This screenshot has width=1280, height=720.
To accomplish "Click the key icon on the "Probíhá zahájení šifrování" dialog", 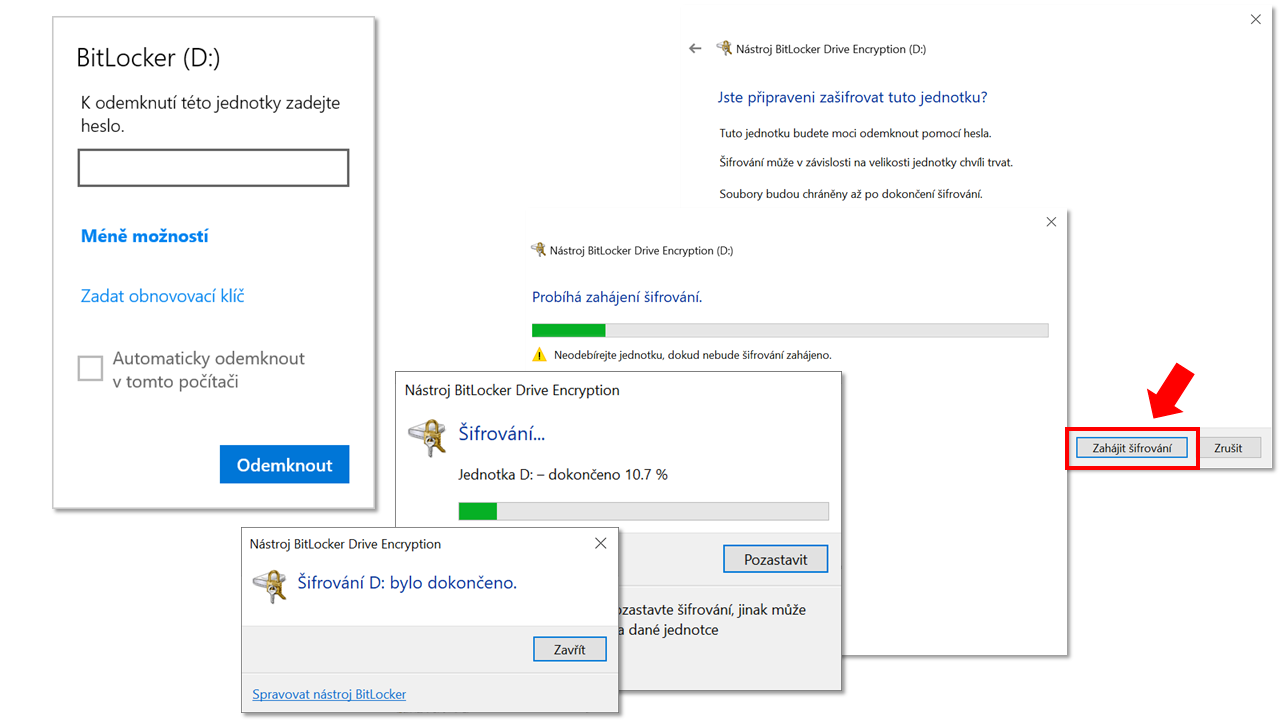I will (538, 250).
